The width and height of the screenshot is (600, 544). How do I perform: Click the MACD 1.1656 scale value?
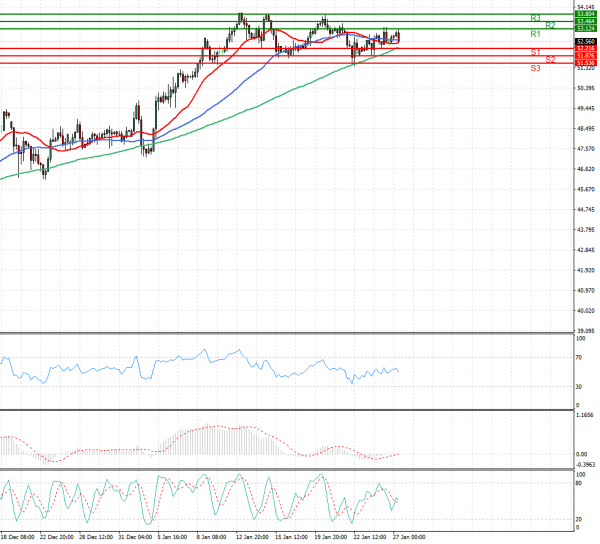click(584, 415)
